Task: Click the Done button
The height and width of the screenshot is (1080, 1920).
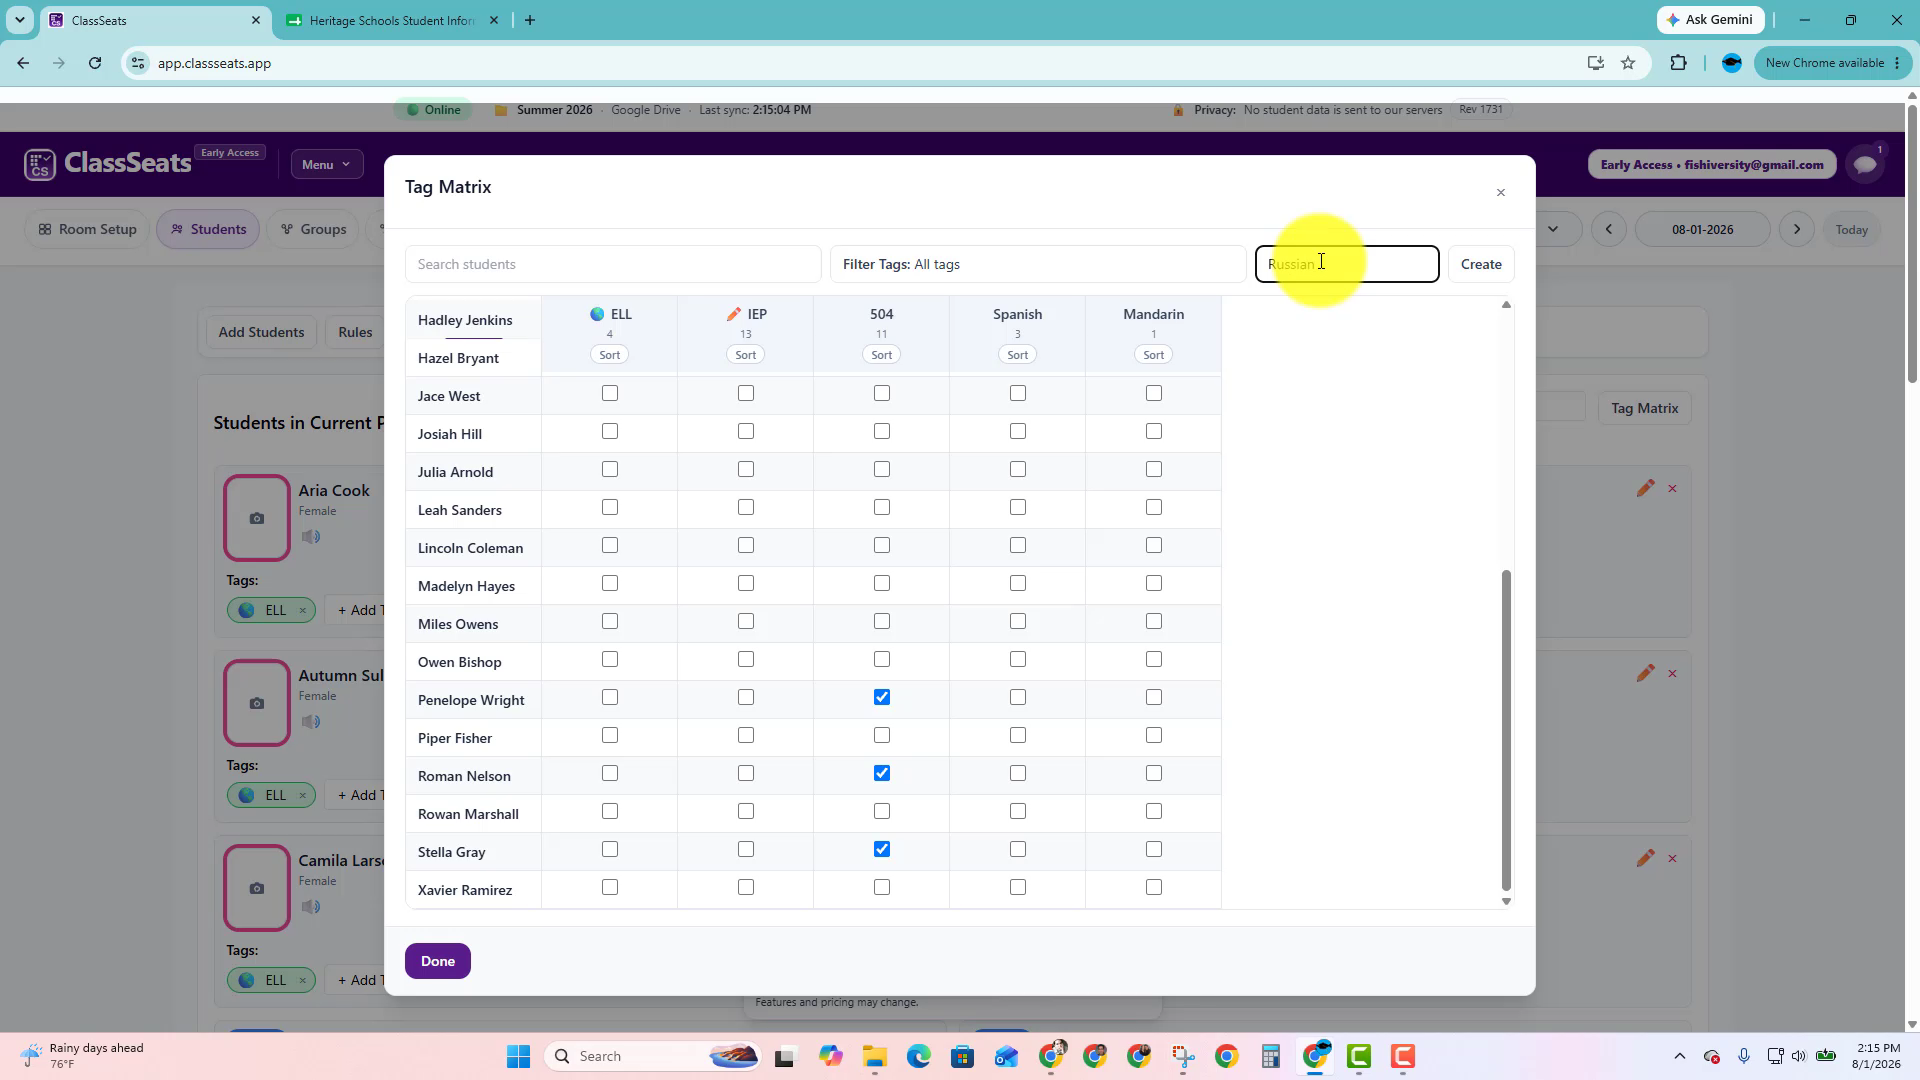Action: point(437,961)
